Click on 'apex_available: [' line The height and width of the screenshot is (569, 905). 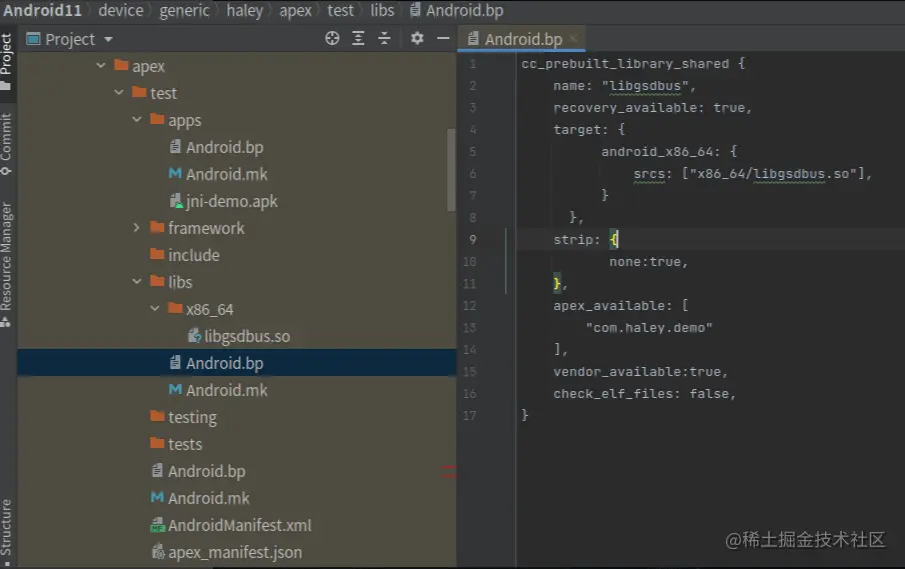click(x=620, y=306)
